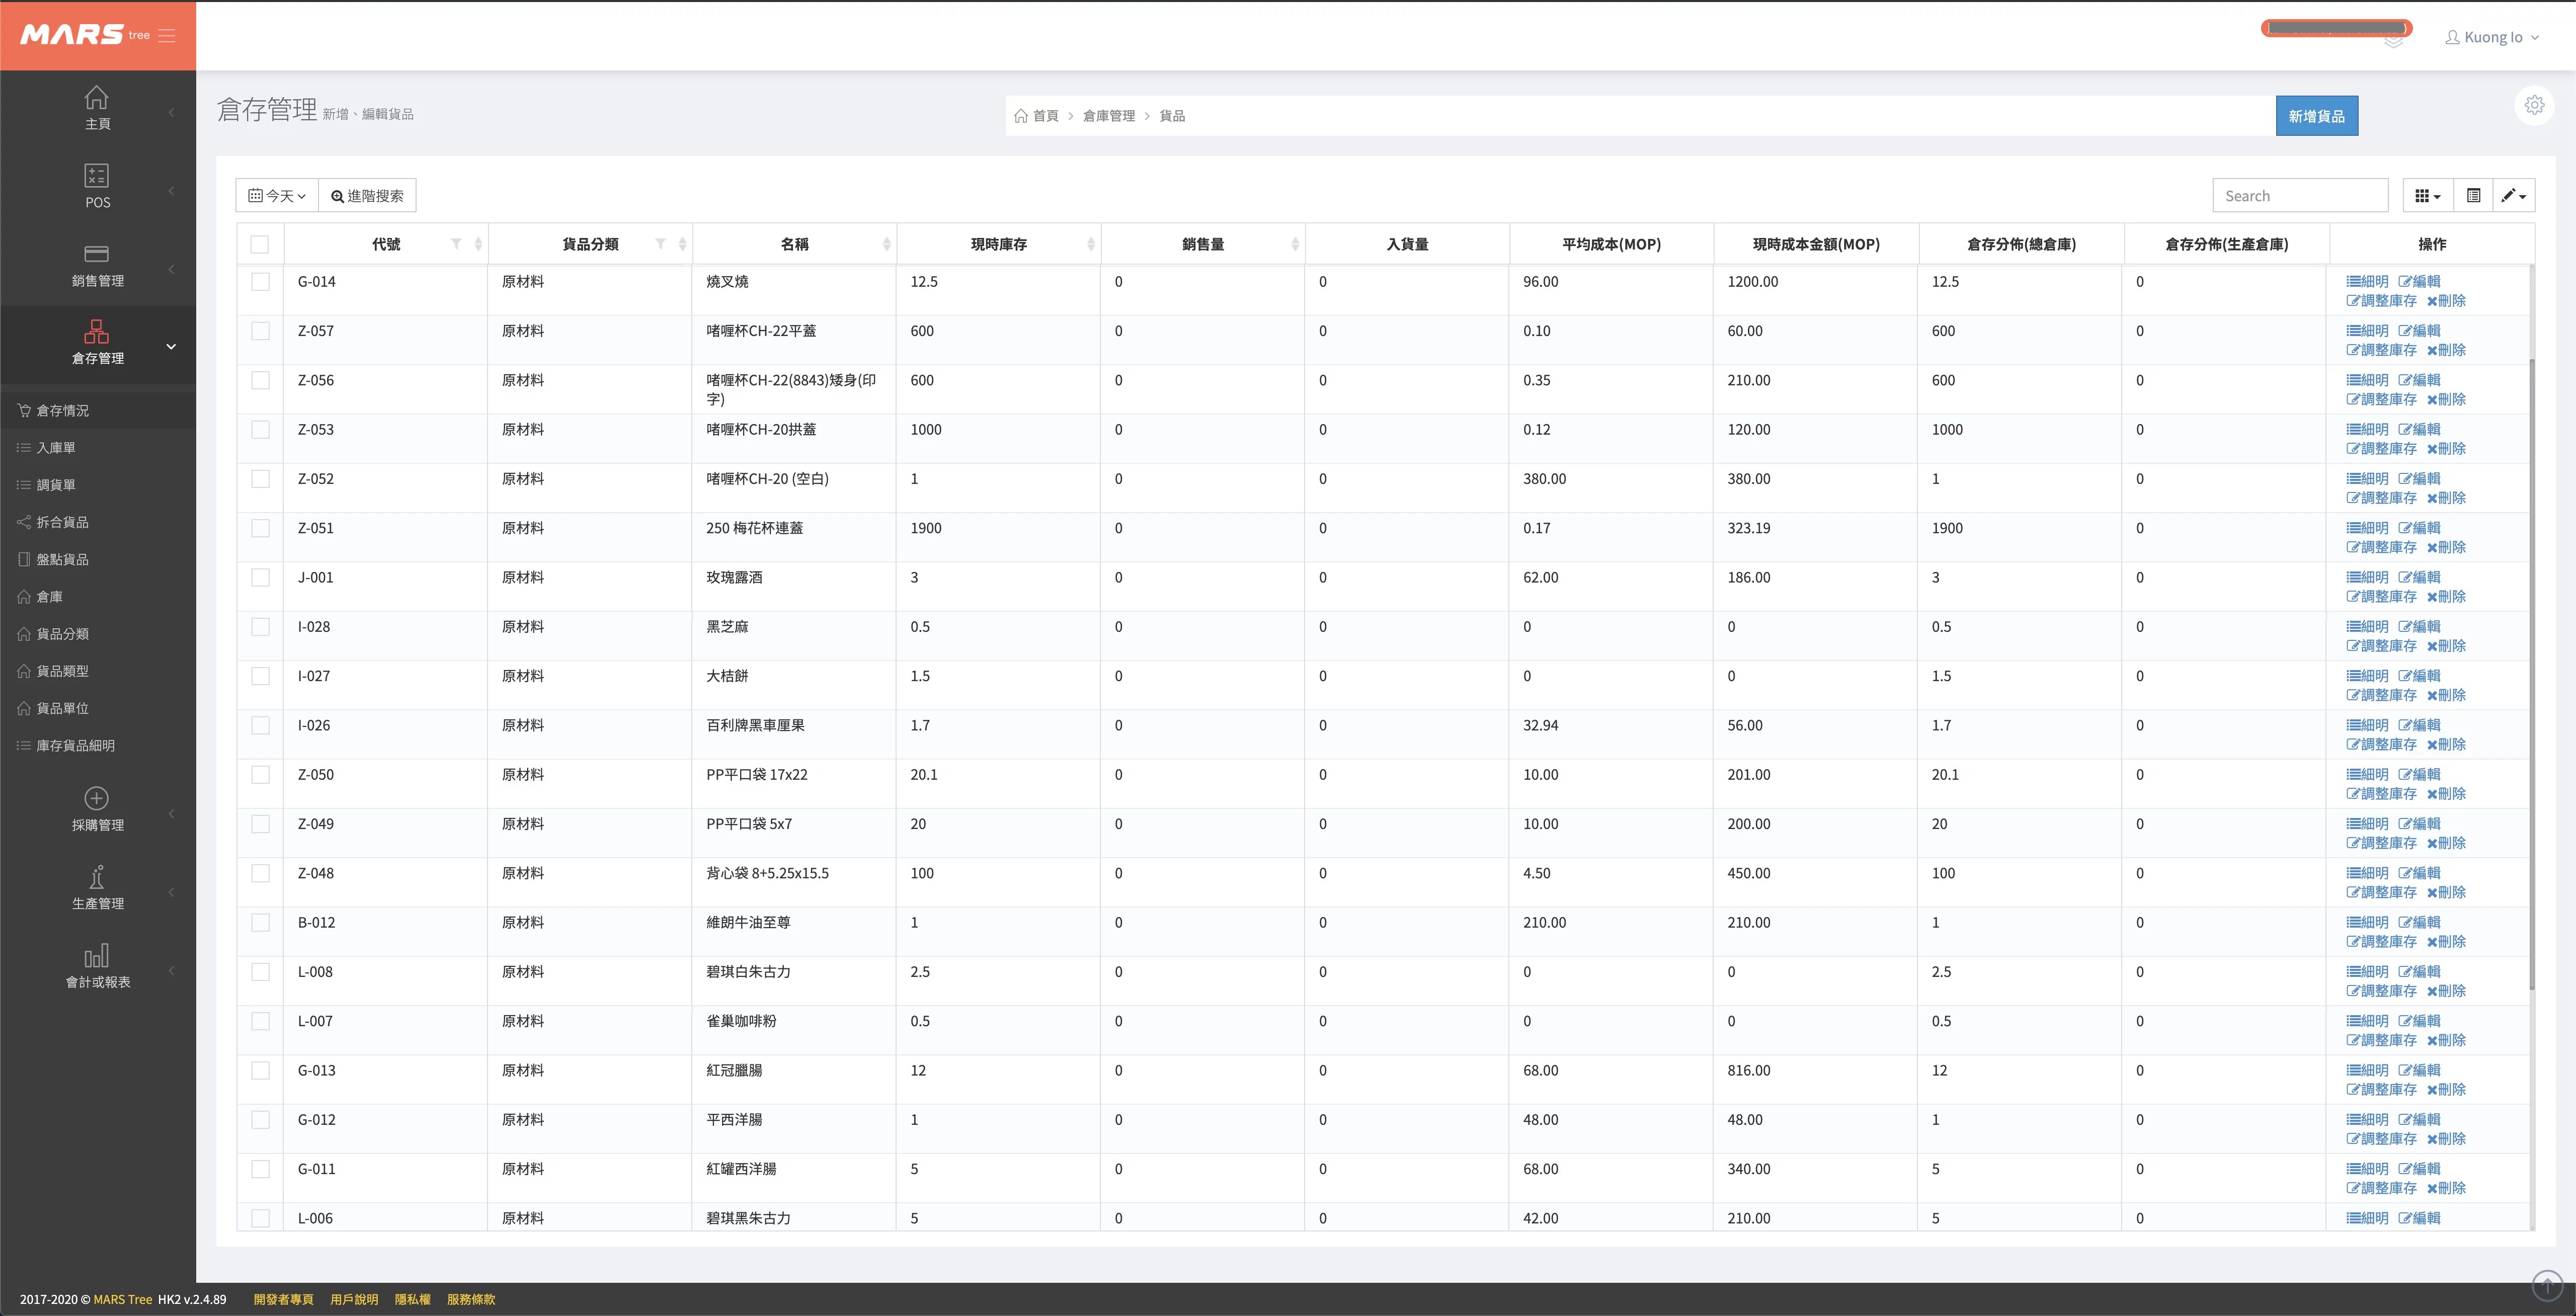
Task: Click the MARS tree logo
Action: click(85, 35)
